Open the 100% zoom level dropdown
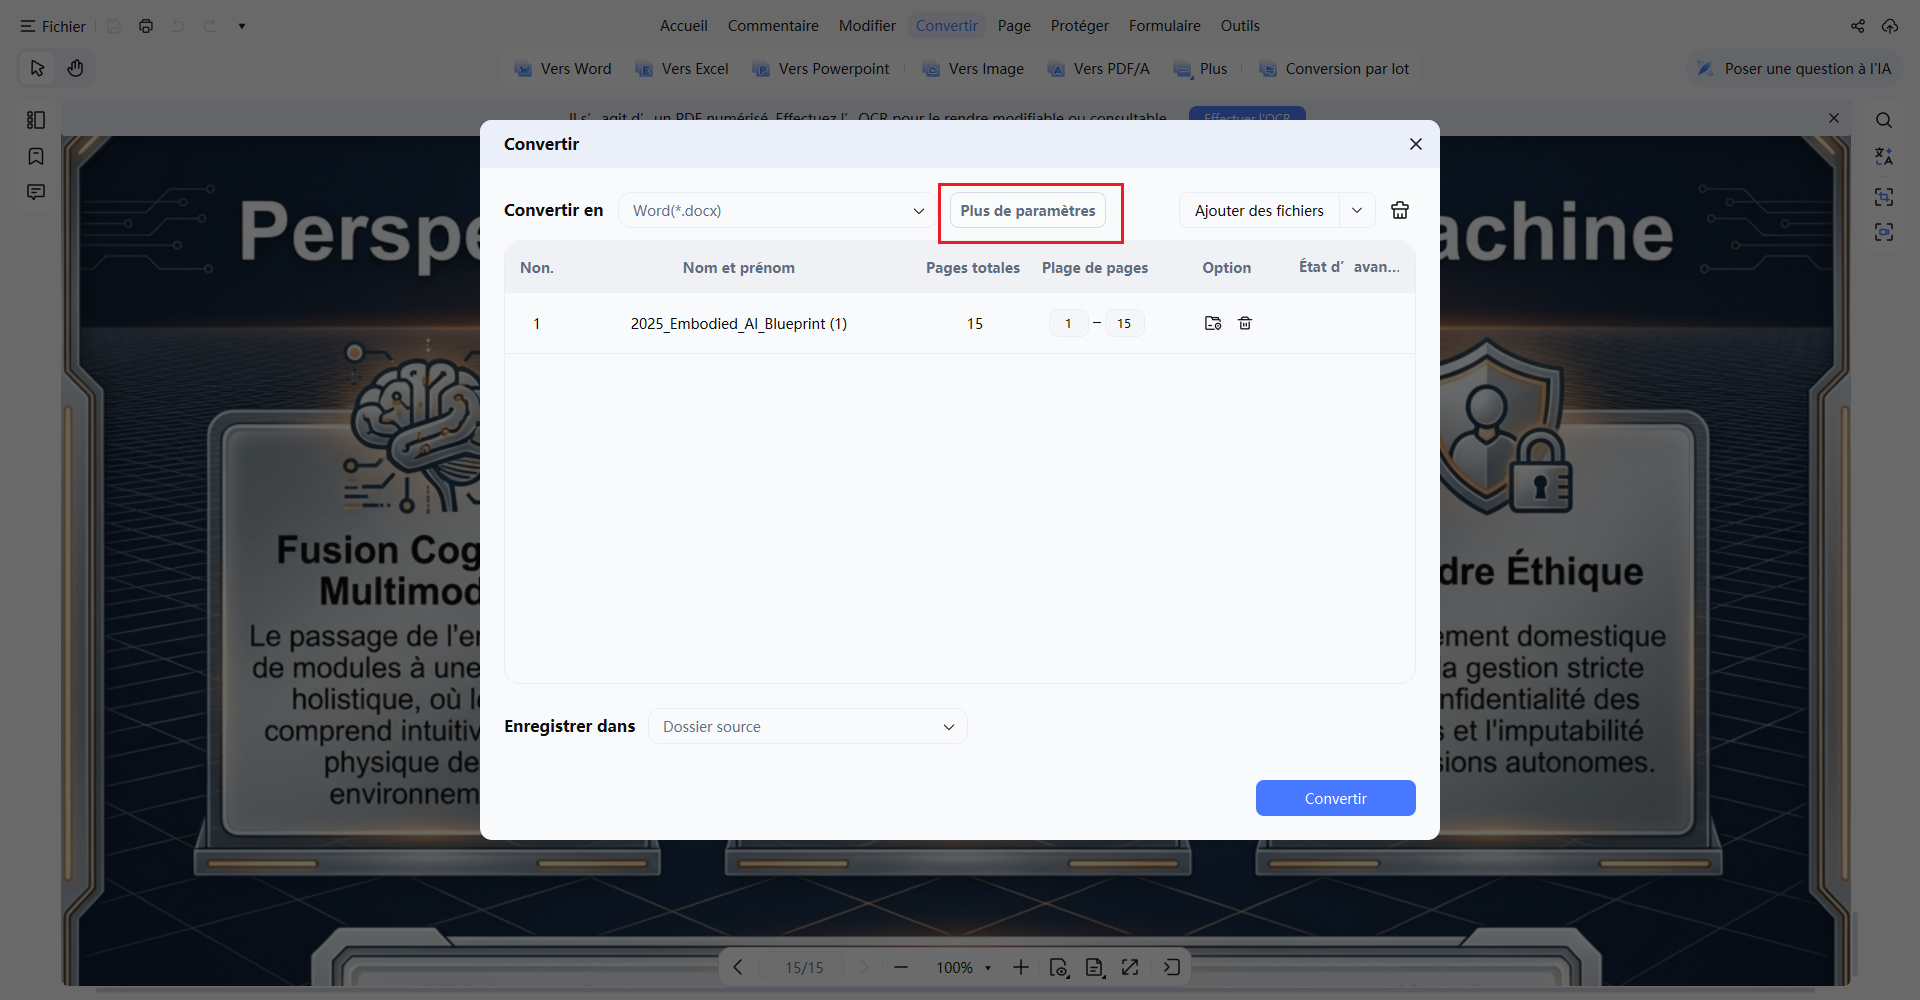Screen dimensions: 1920x1000 pos(964,967)
